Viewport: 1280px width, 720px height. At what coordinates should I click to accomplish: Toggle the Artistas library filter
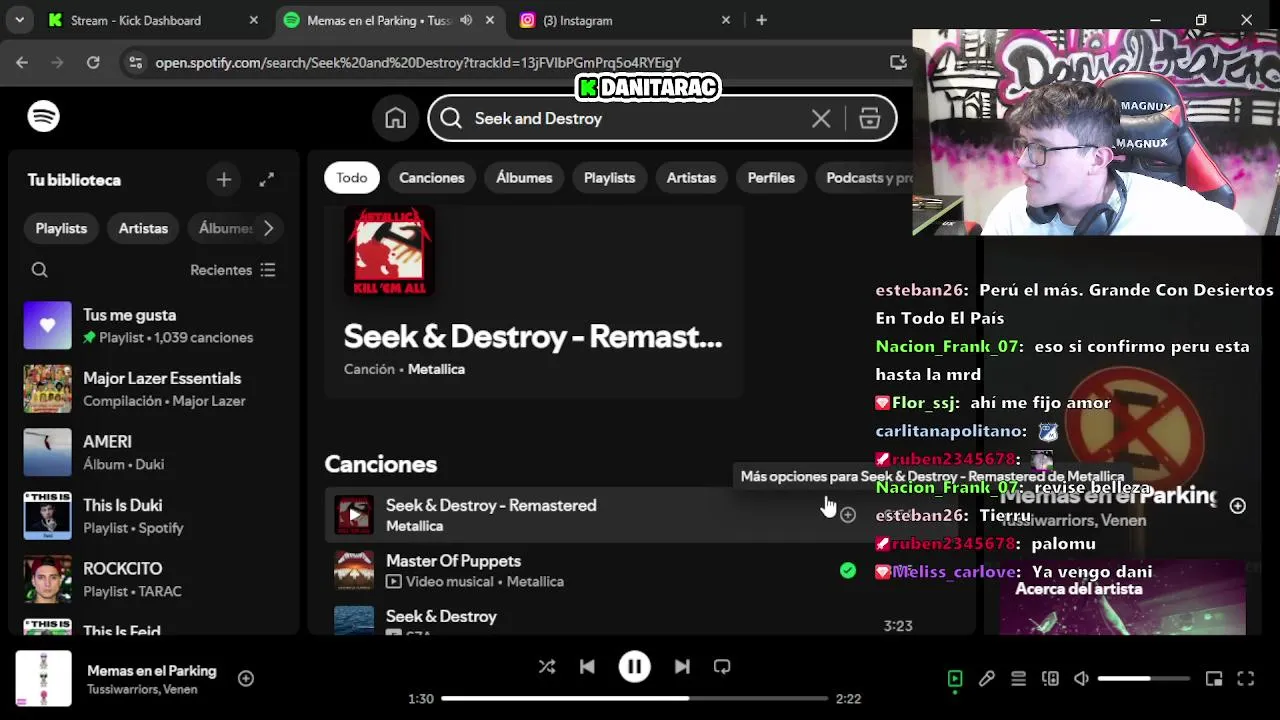pyautogui.click(x=143, y=228)
